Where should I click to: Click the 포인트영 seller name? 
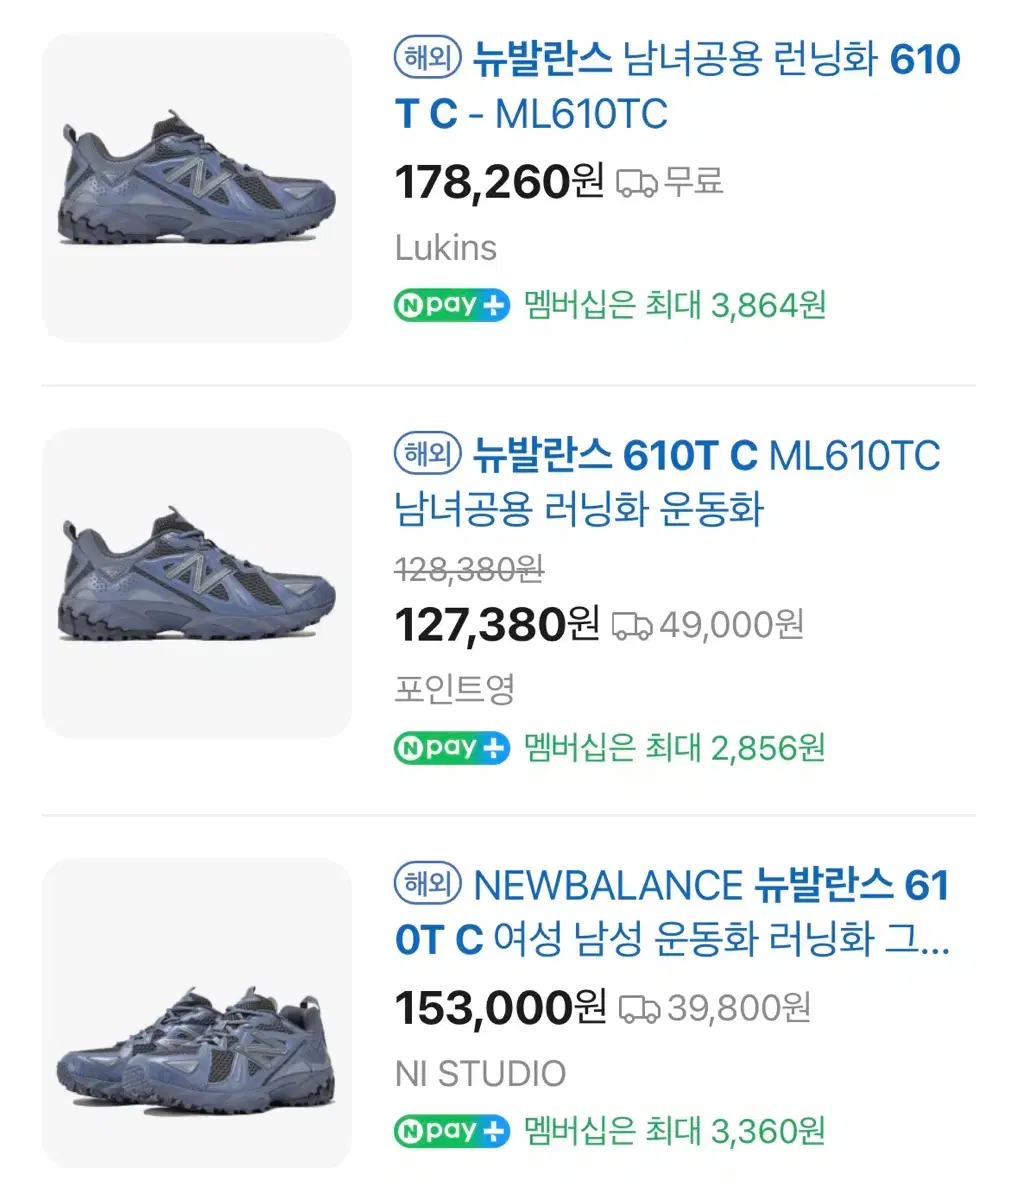coord(455,689)
